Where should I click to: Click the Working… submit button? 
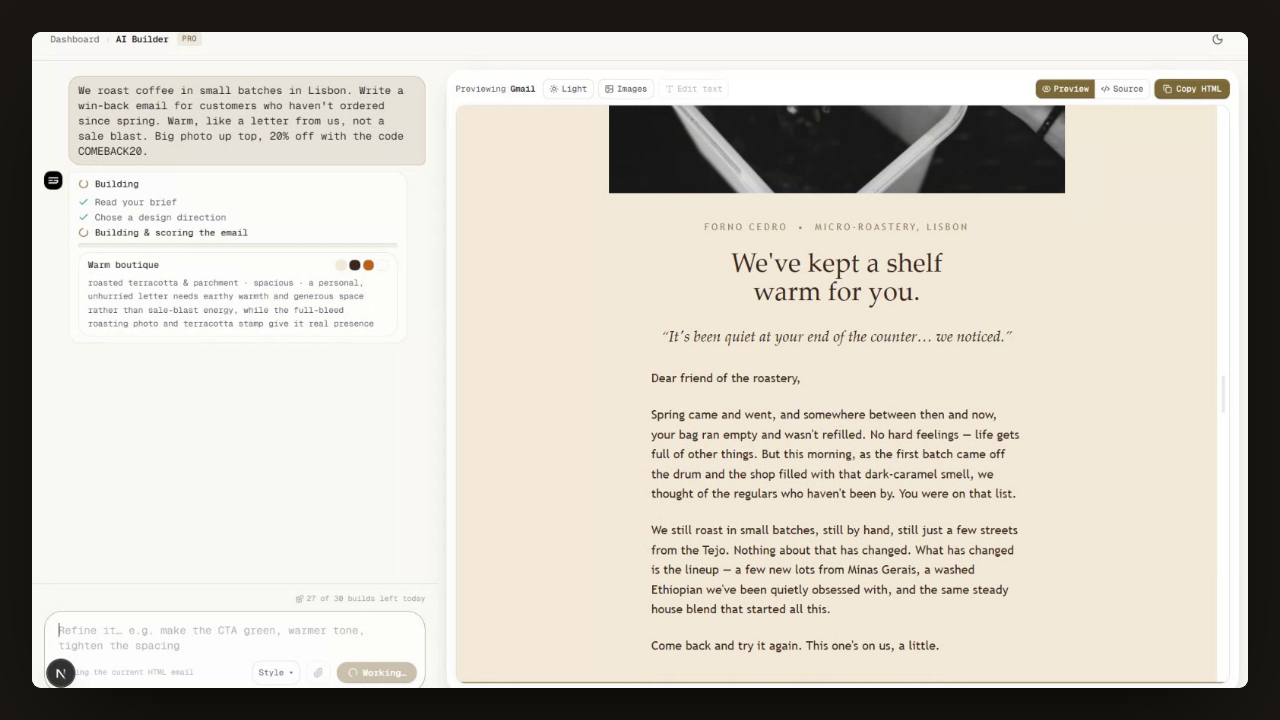pos(377,673)
